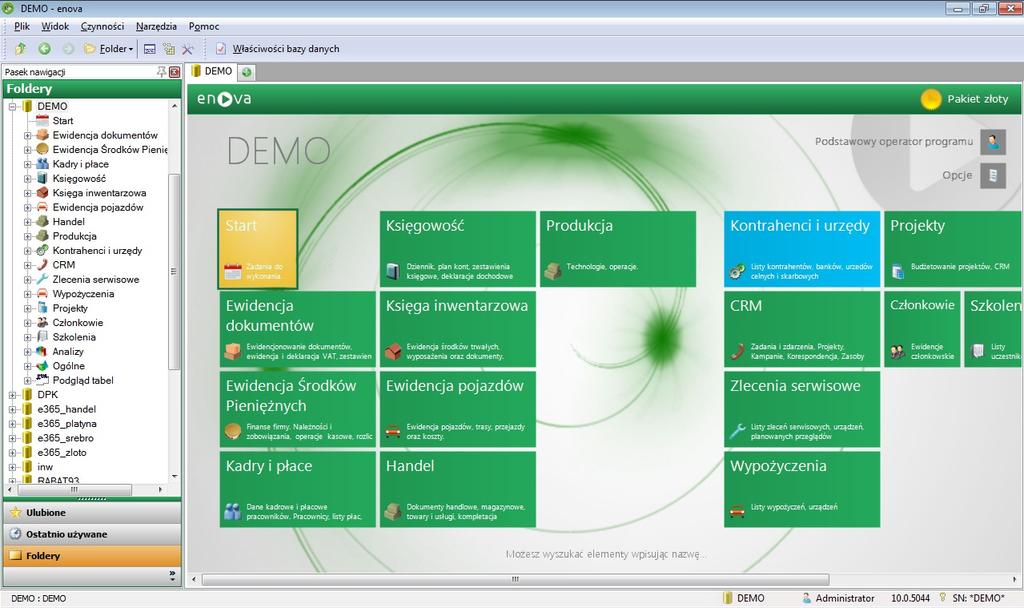
Task: Select Produkcja in the folder tree
Action: click(74, 236)
